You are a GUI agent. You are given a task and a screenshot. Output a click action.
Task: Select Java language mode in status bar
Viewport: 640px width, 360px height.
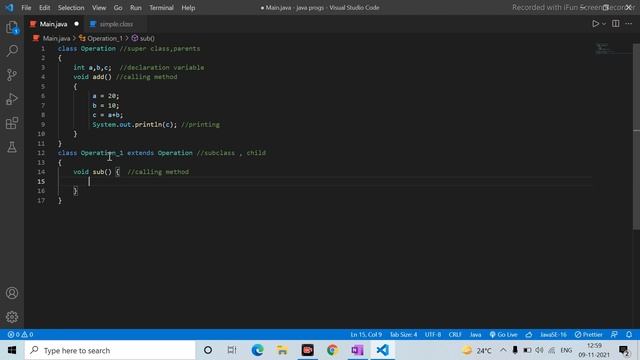pos(476,335)
